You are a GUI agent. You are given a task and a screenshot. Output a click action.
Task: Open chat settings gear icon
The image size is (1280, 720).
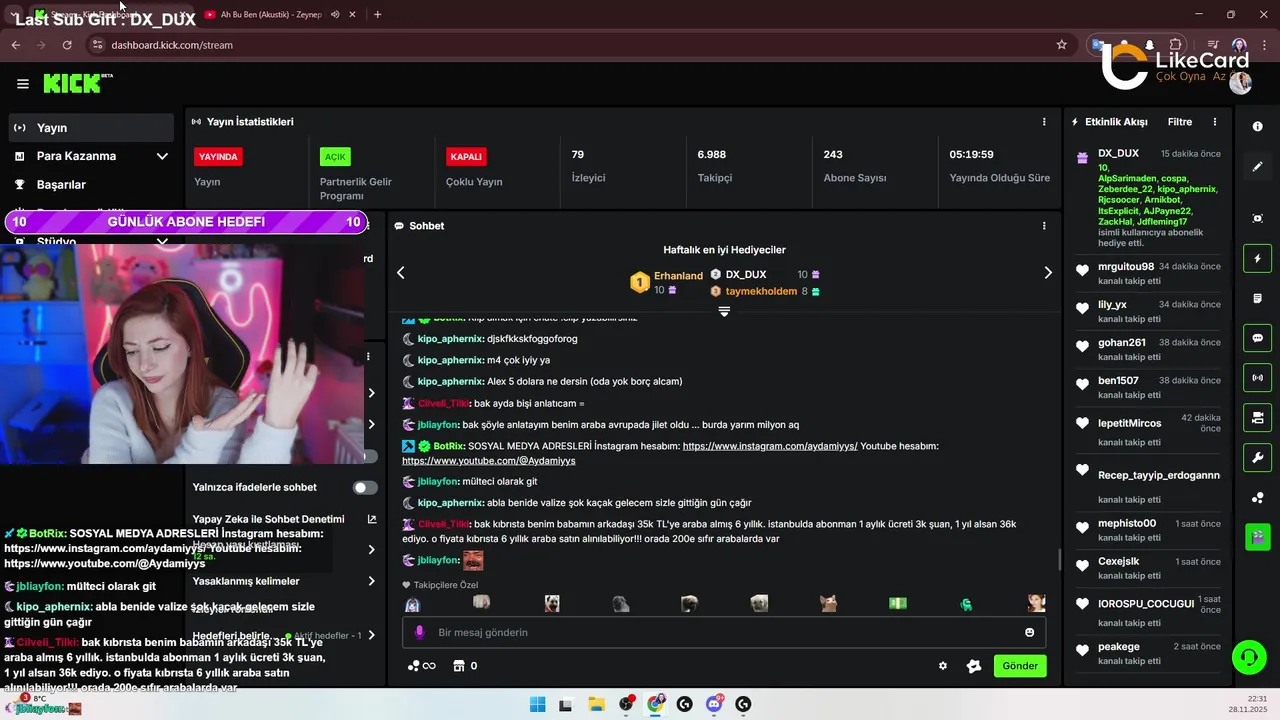tap(942, 666)
